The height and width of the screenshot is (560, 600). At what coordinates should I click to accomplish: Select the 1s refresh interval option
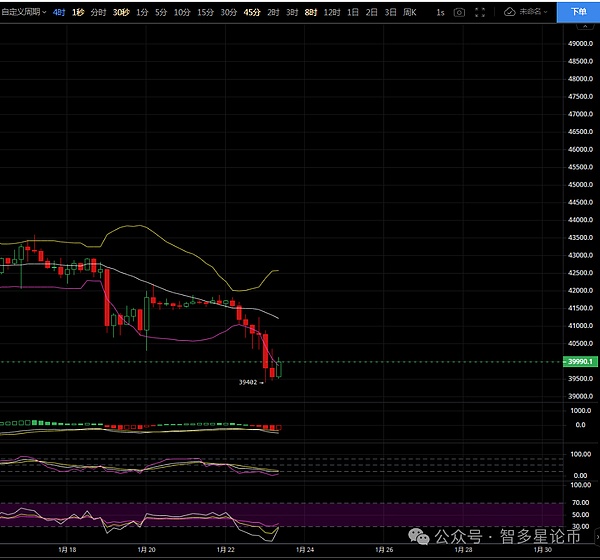pyautogui.click(x=440, y=12)
